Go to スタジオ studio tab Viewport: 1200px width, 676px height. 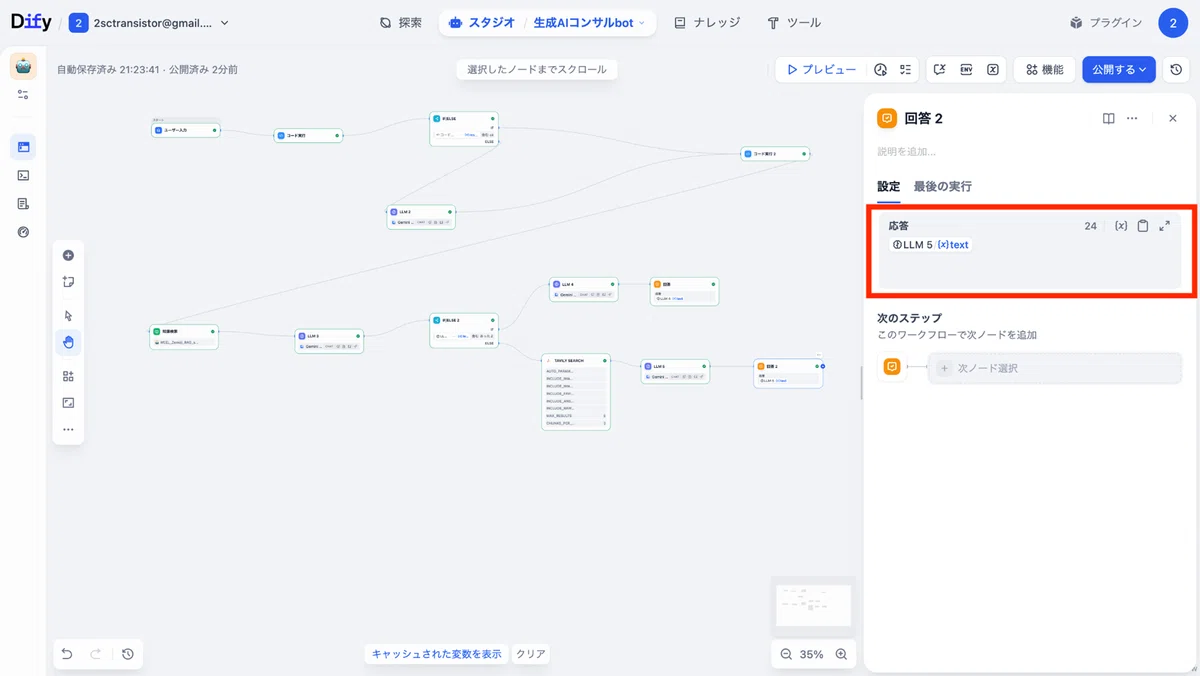coord(482,22)
